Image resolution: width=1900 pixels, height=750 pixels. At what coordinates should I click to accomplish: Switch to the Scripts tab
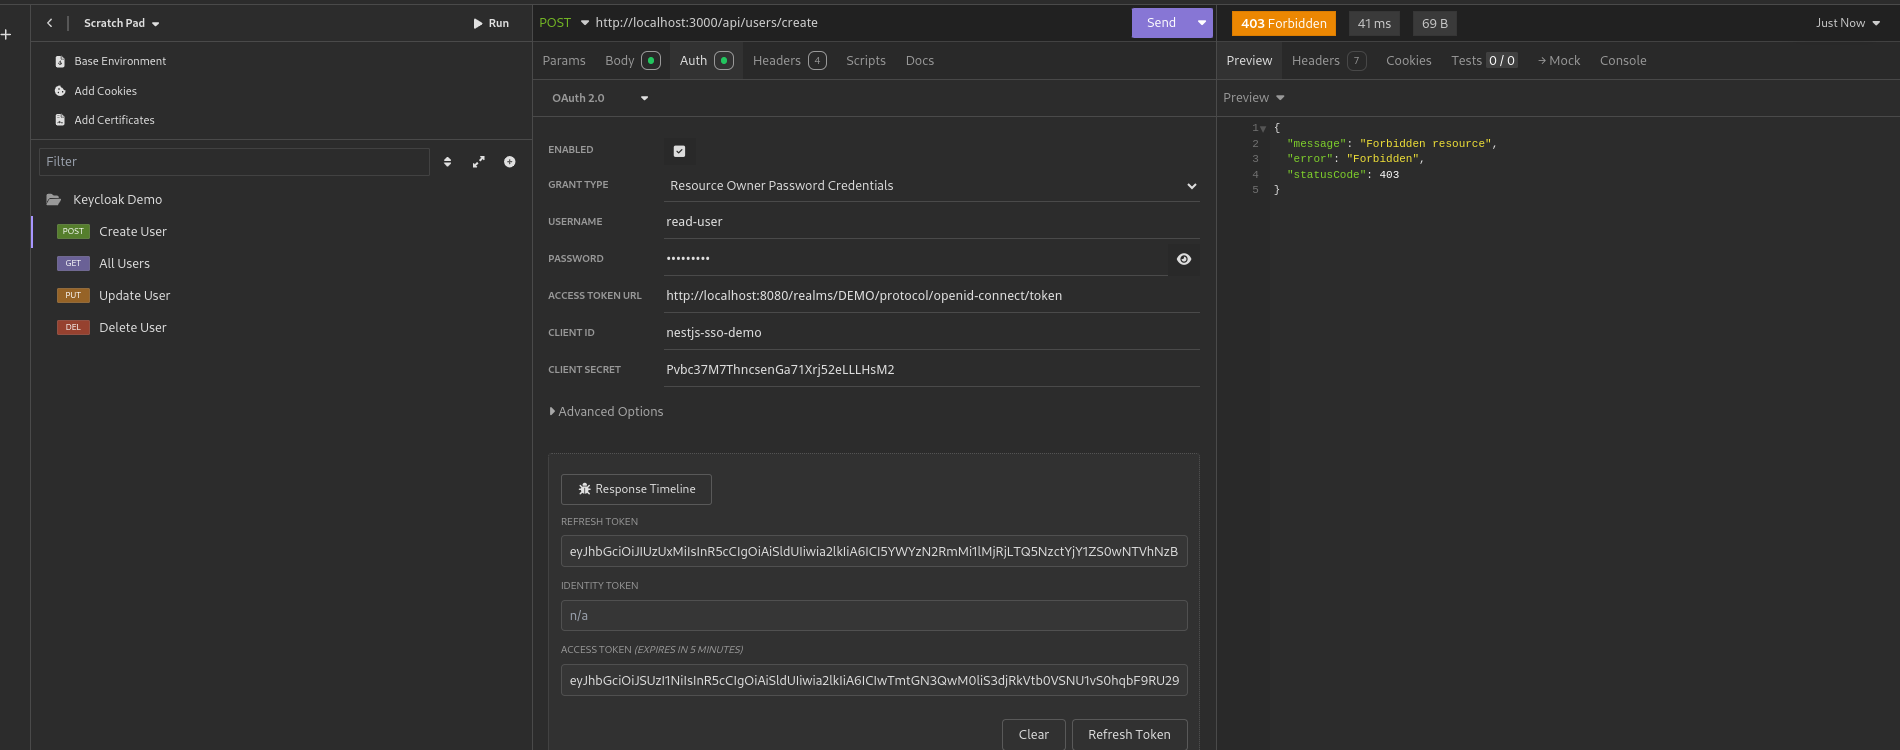tap(866, 61)
